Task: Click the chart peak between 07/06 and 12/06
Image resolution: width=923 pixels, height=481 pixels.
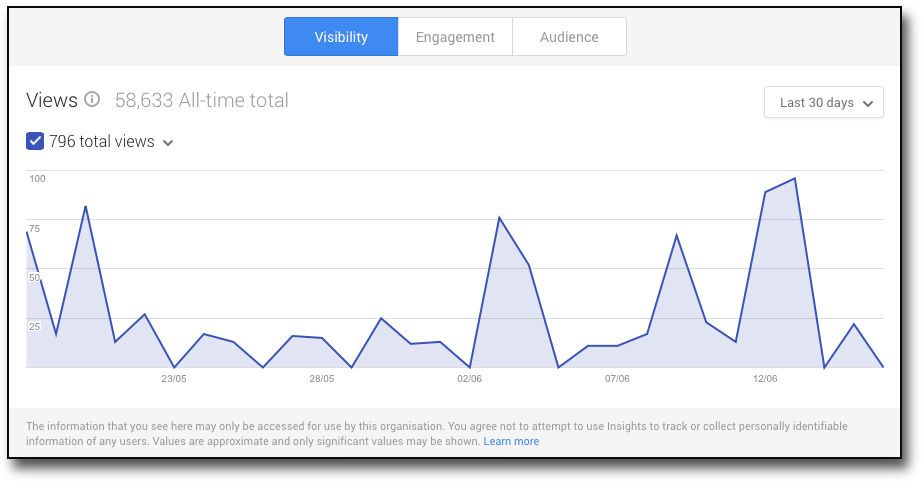Action: (677, 235)
